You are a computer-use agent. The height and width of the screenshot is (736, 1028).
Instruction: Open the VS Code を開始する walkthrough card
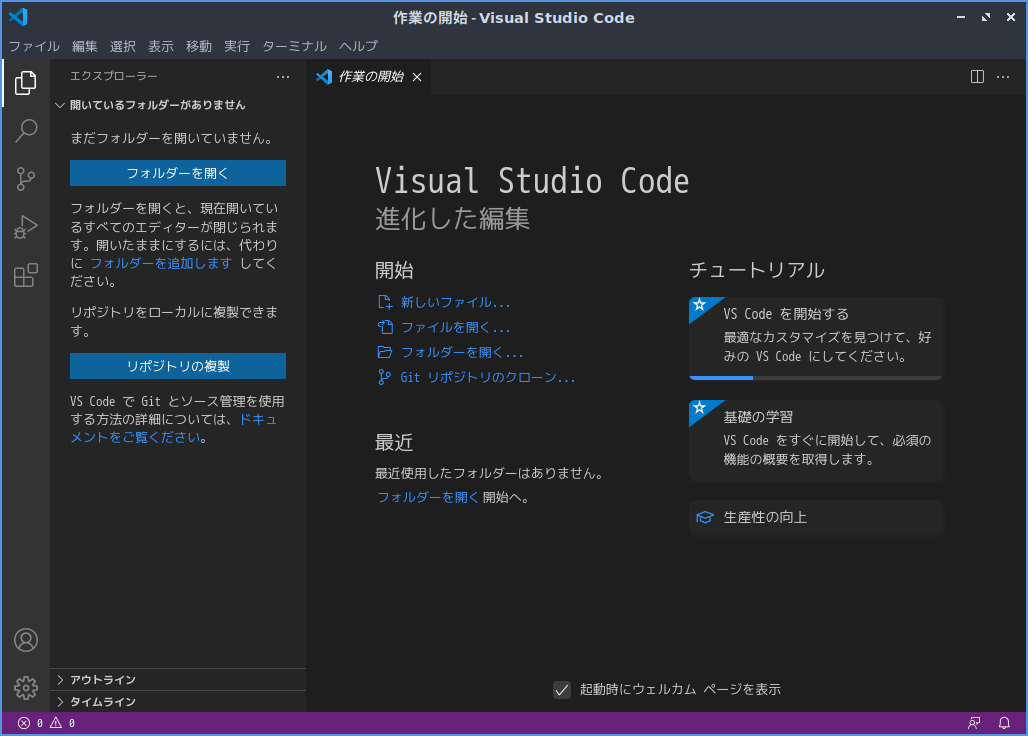coord(816,338)
